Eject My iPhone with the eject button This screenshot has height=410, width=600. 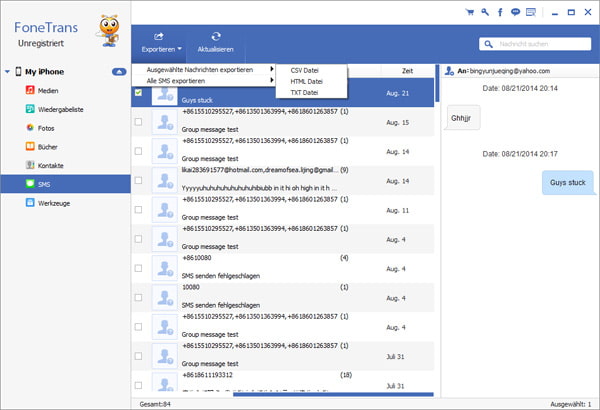pyautogui.click(x=119, y=72)
